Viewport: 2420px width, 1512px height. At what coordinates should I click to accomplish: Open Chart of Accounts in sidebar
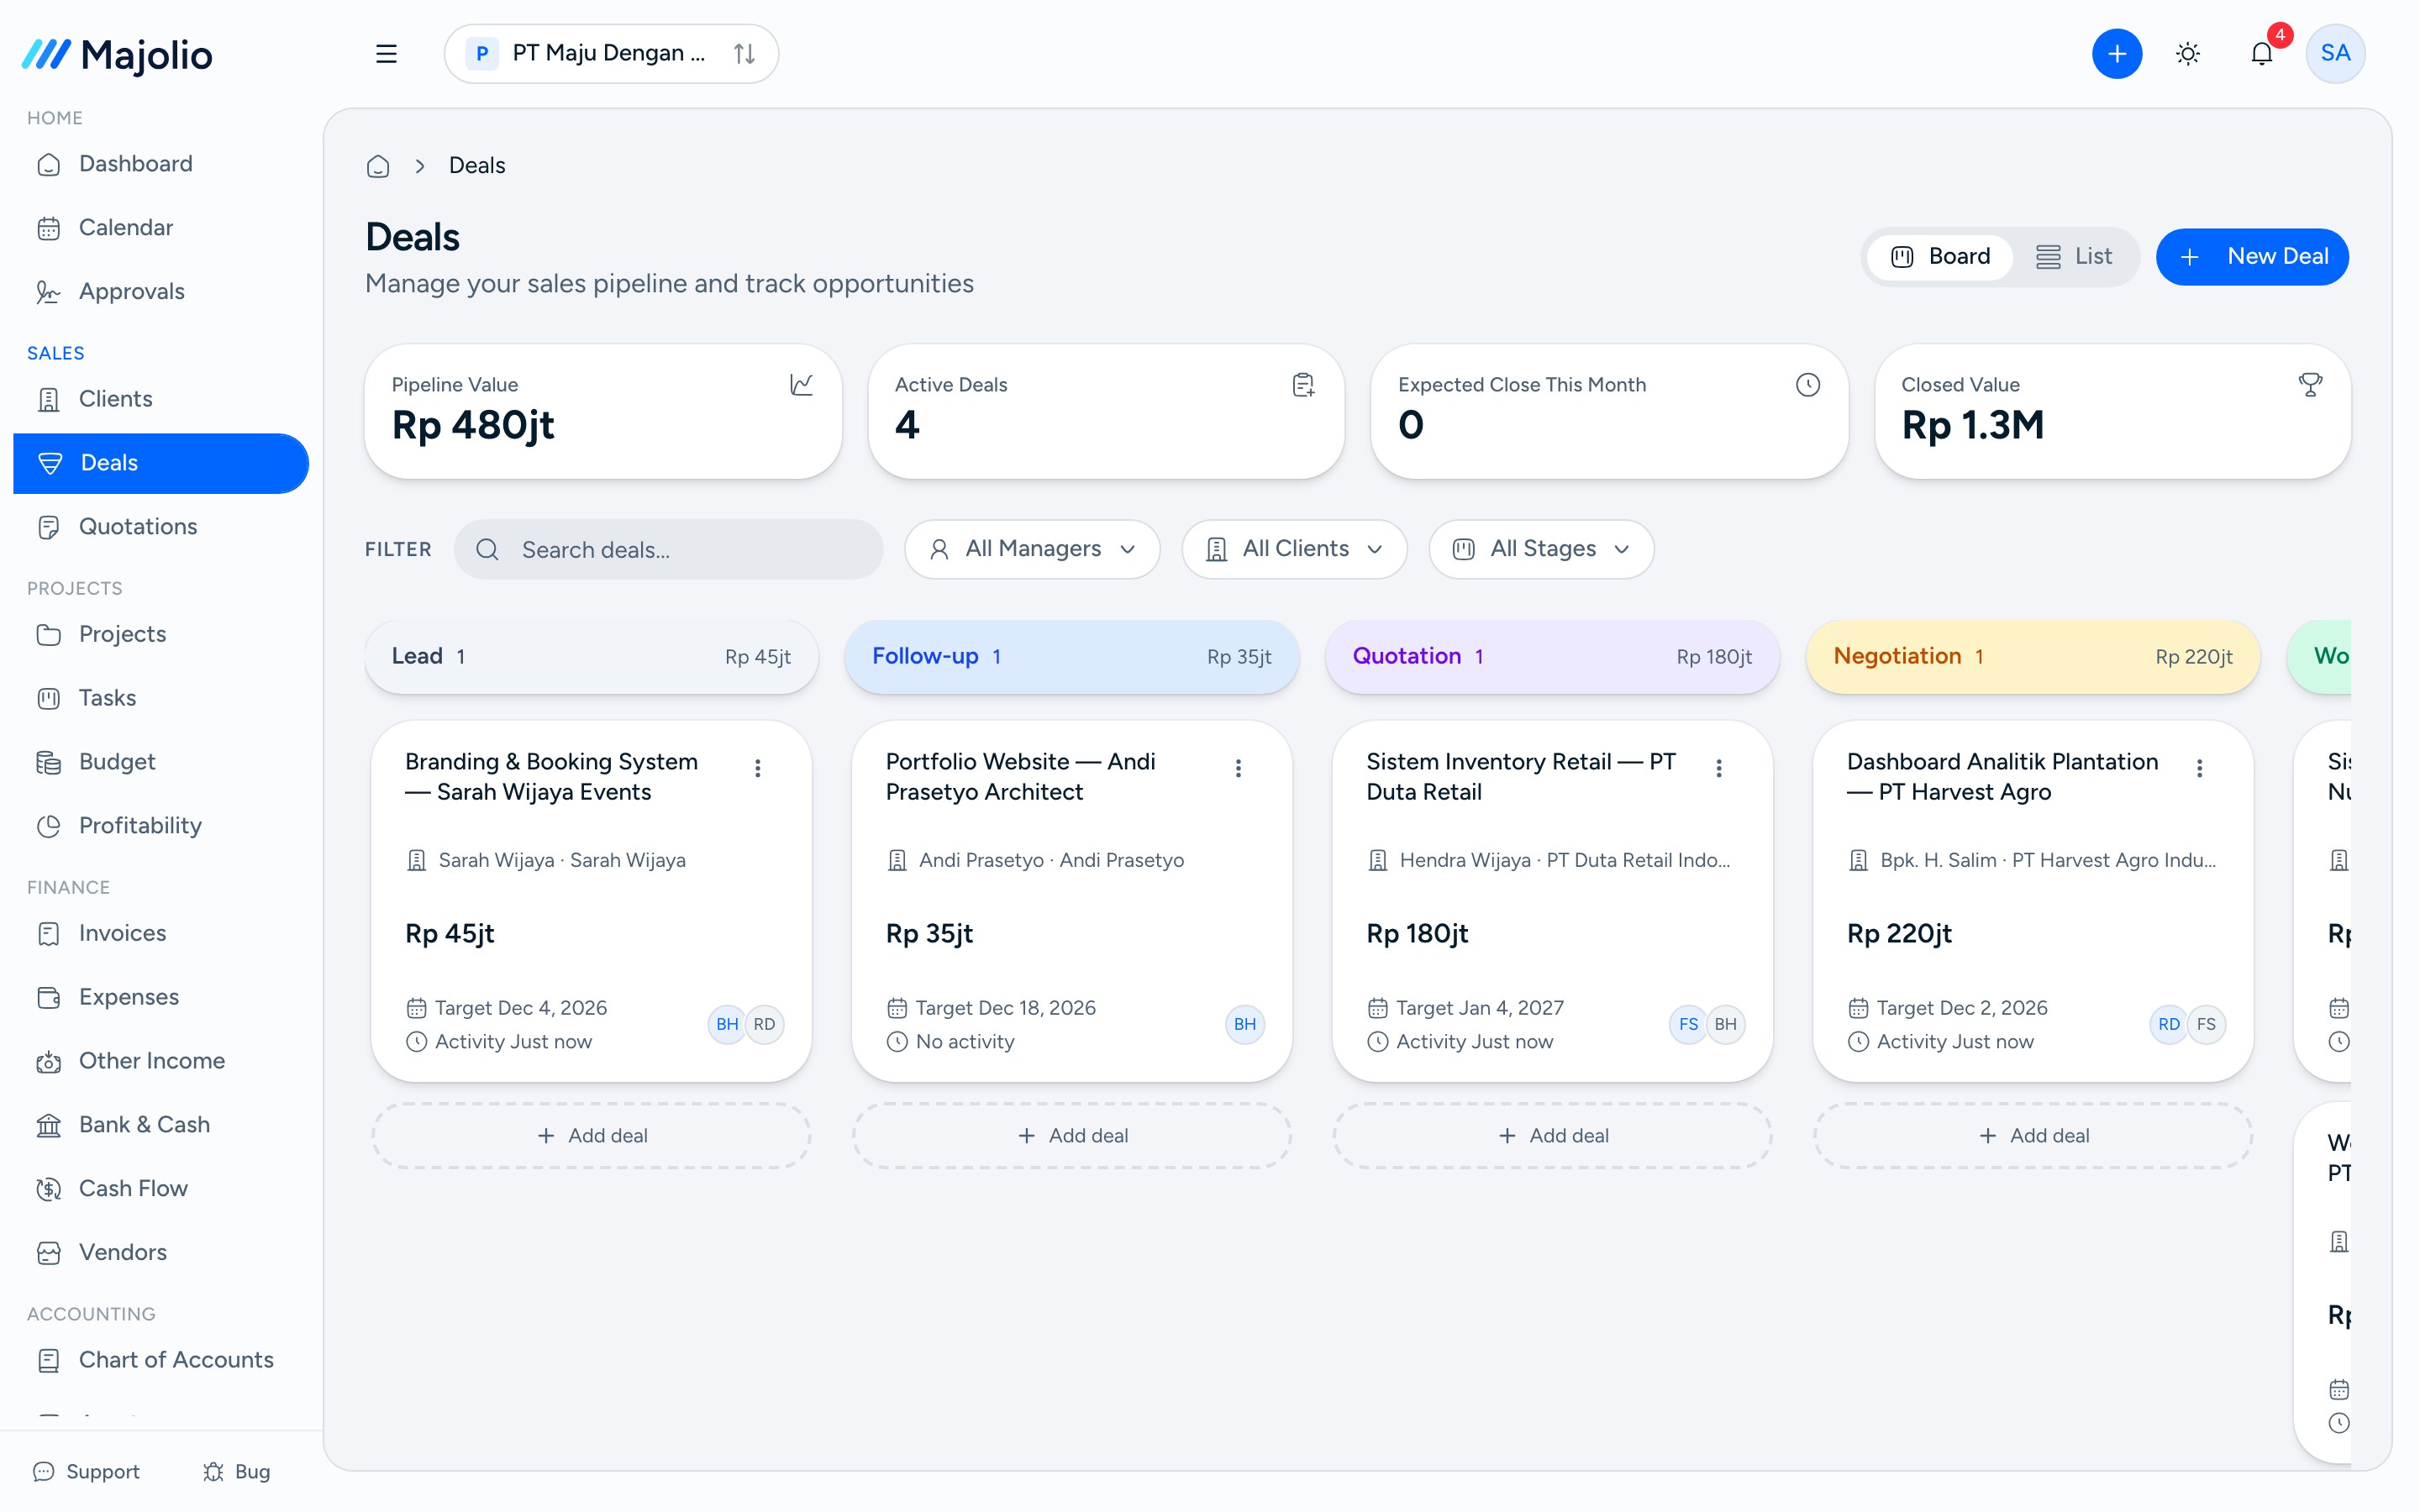pos(160,1359)
